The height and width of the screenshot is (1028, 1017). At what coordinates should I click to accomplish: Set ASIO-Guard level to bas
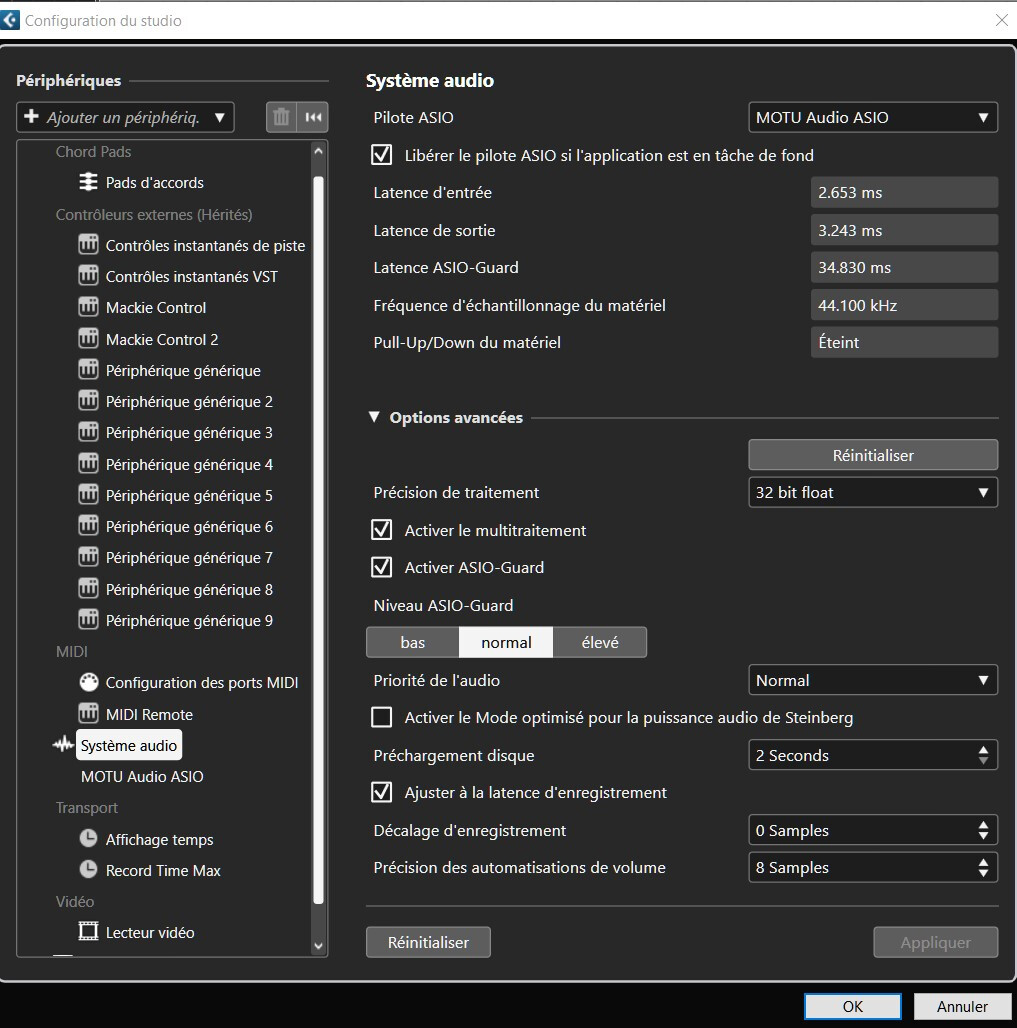pyautogui.click(x=412, y=642)
